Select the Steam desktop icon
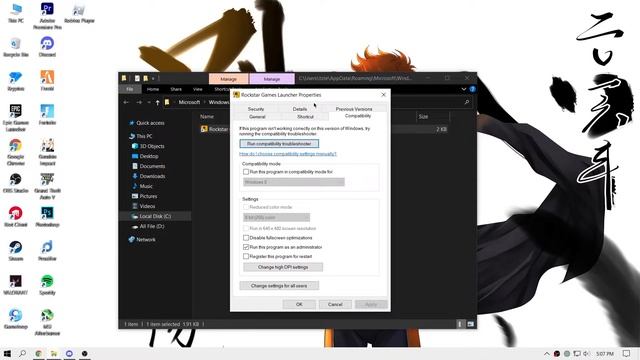640x360 pixels. click(16, 251)
